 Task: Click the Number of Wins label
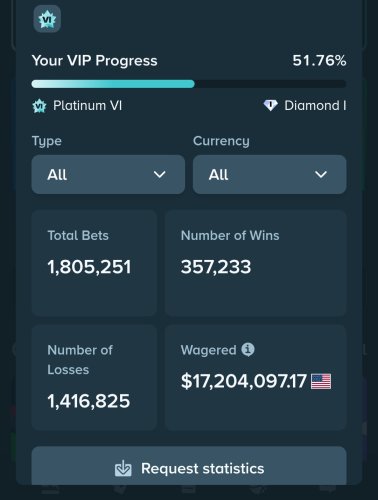click(x=230, y=236)
